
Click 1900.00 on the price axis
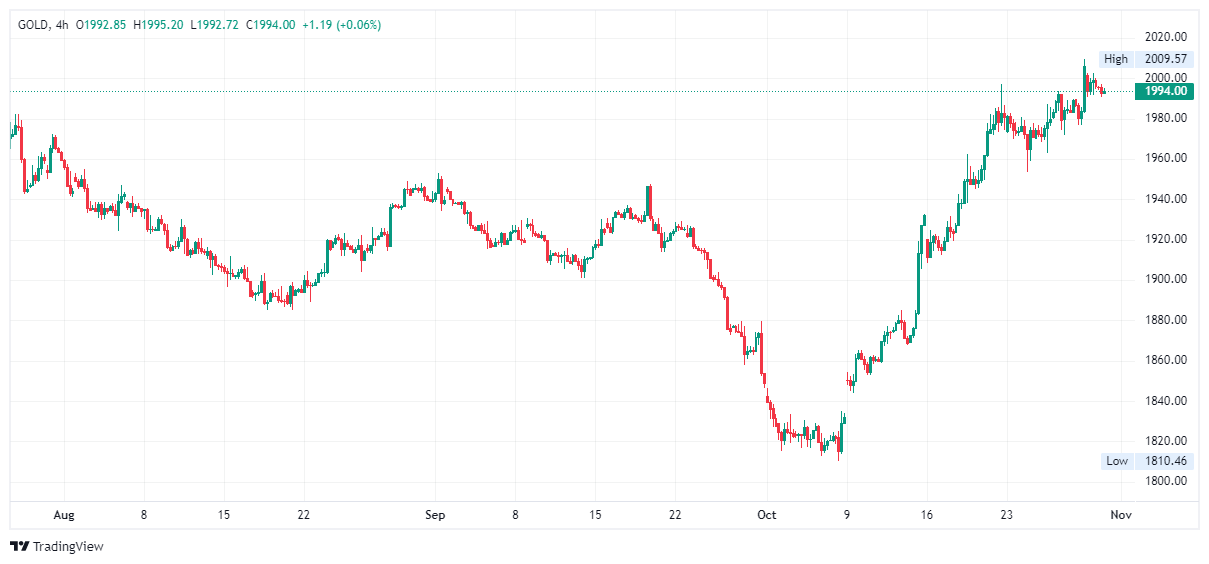click(x=1166, y=279)
